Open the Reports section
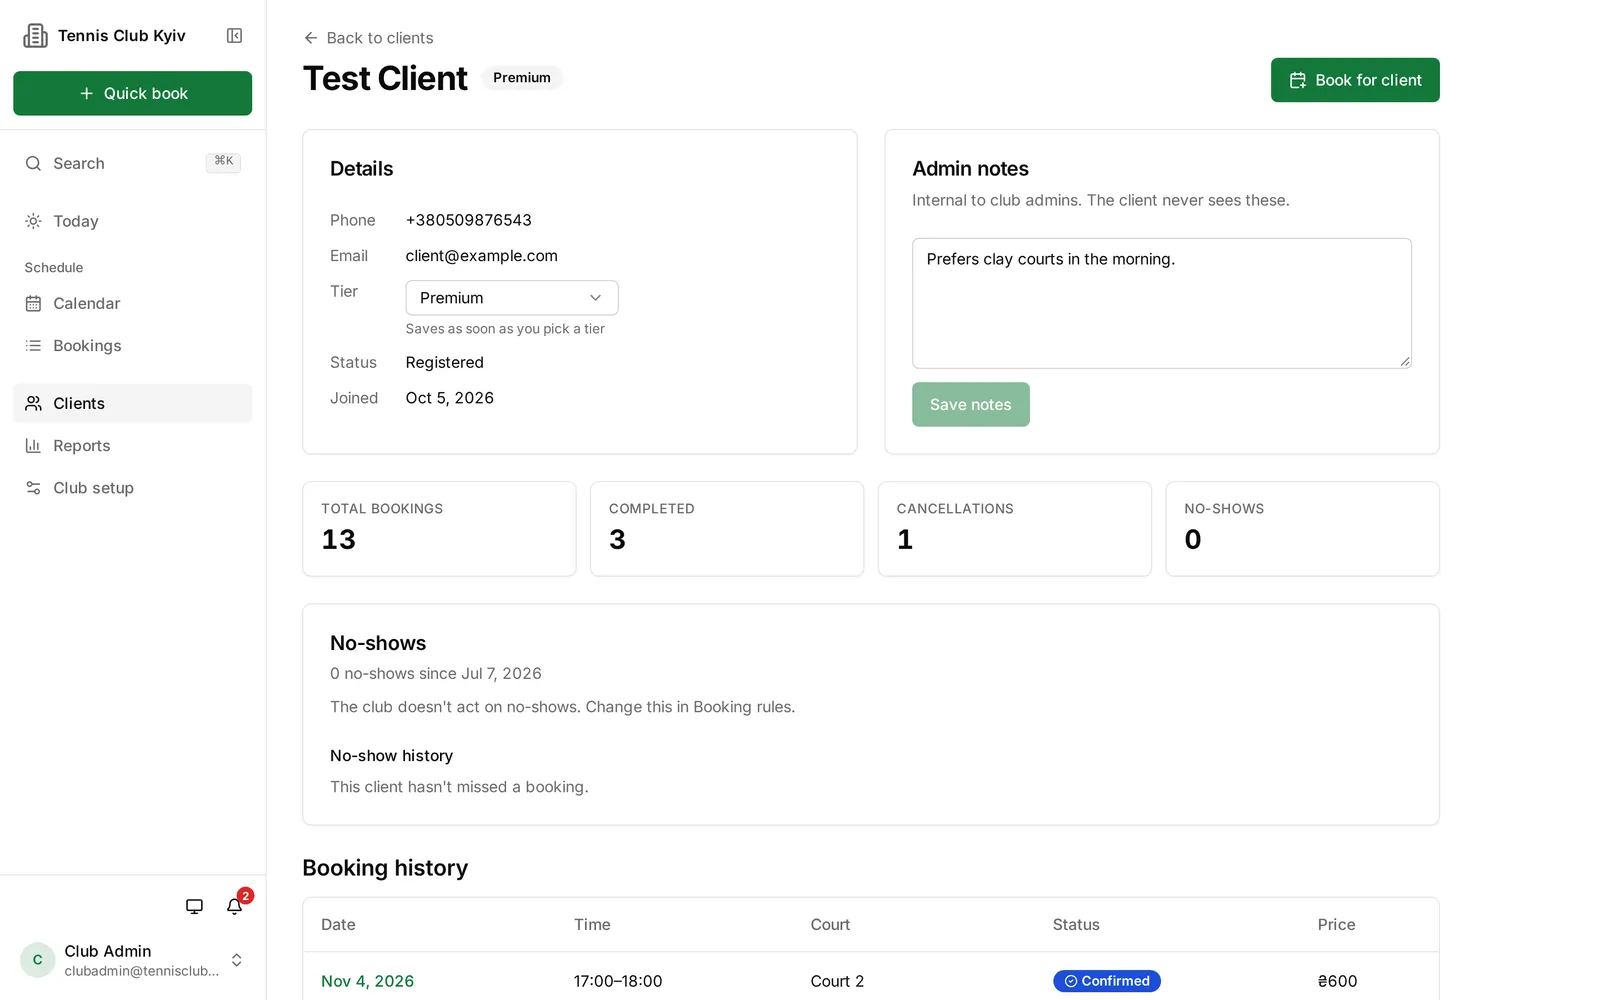This screenshot has height=1000, width=1600. click(132, 446)
